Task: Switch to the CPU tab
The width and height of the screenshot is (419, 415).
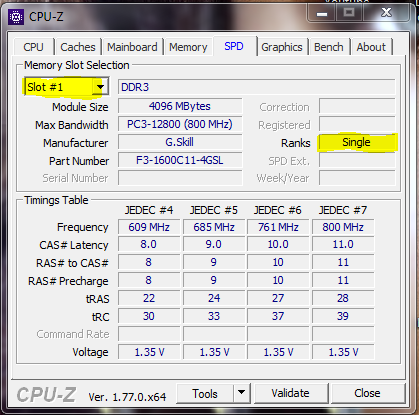Action: point(33,47)
